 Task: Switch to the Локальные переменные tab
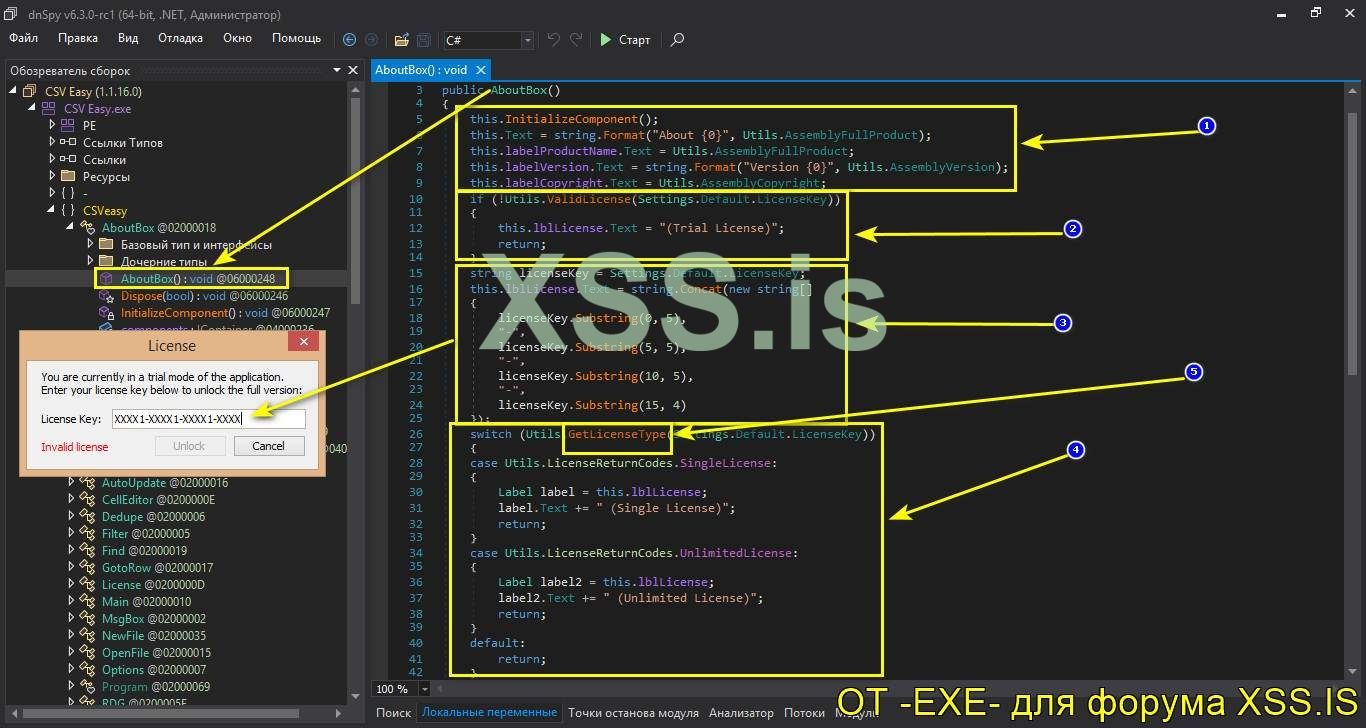click(x=489, y=713)
